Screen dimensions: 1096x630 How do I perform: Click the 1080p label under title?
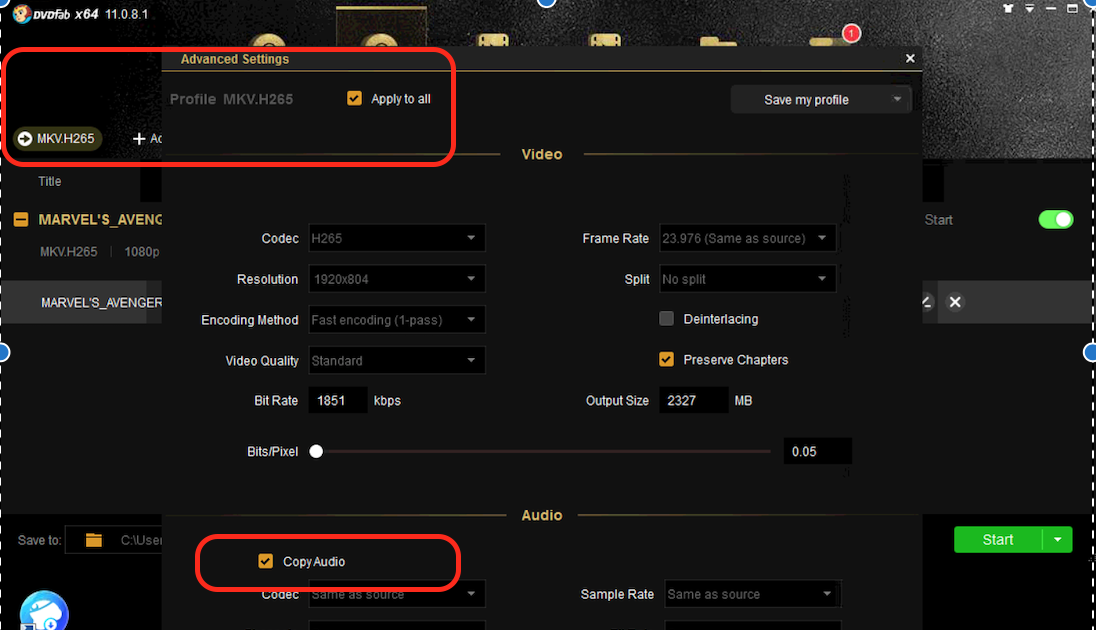tap(142, 252)
